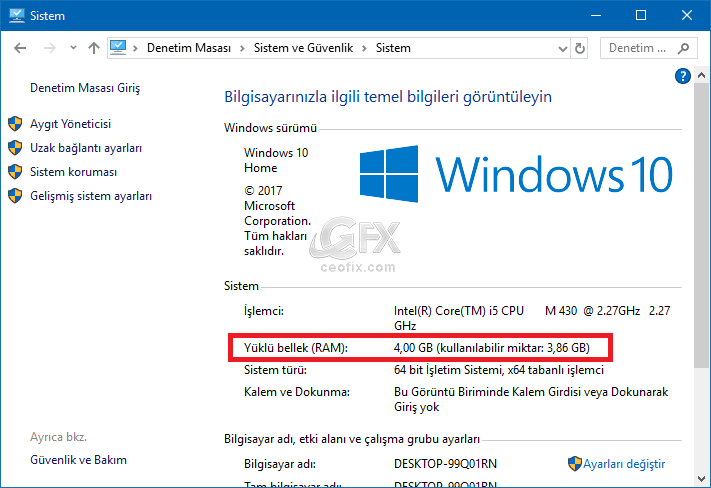Open Denetim Masası Giriş link
The height and width of the screenshot is (488, 711).
[85, 88]
